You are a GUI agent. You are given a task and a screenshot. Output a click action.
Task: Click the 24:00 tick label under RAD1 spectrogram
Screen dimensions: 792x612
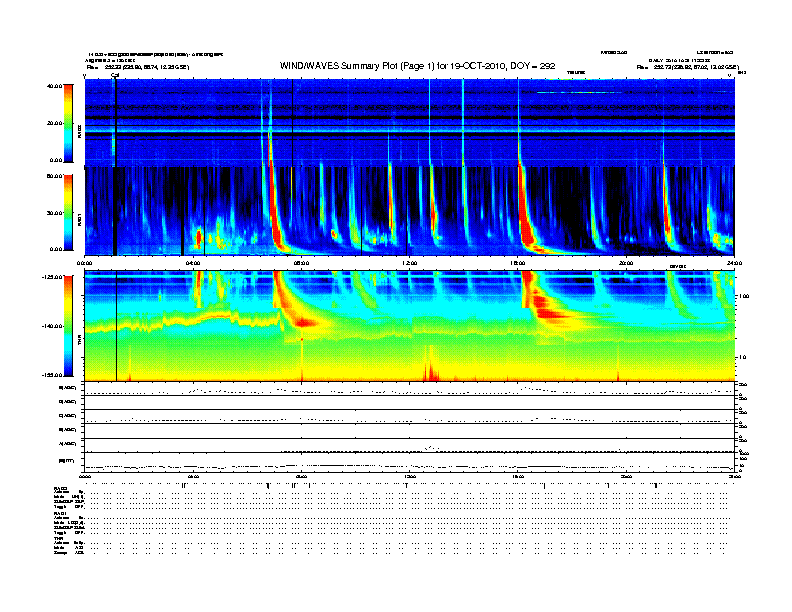point(734,263)
